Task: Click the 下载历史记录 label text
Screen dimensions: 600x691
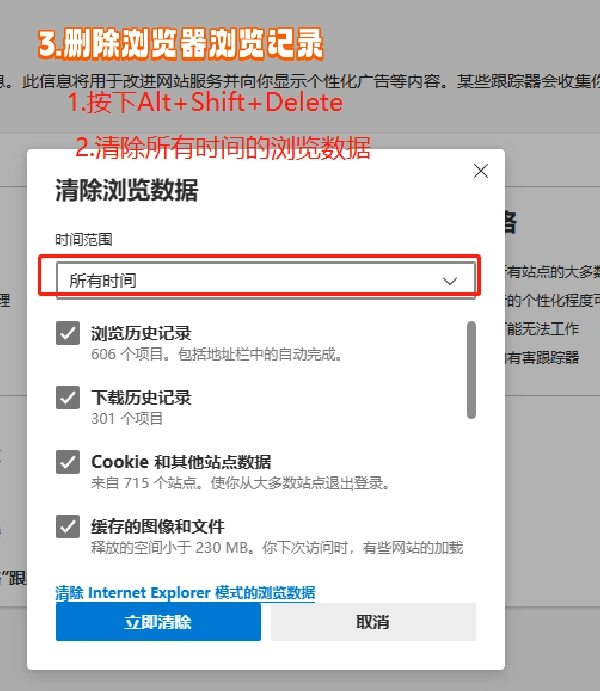Action: click(141, 398)
